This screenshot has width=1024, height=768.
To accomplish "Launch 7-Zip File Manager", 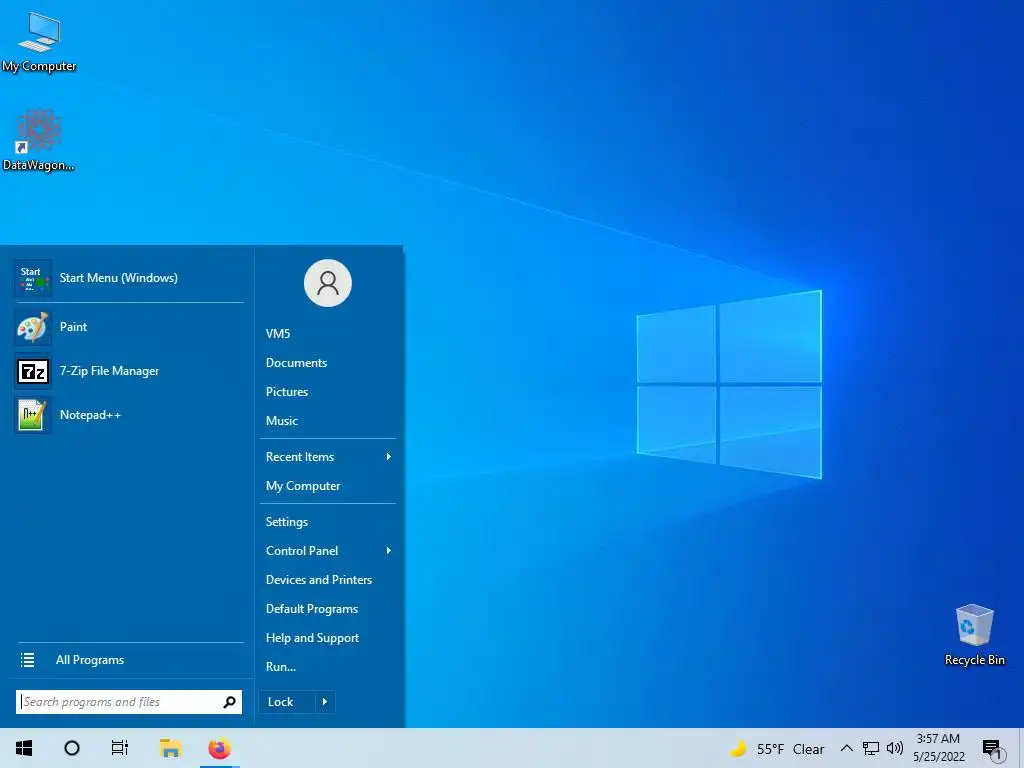I will point(129,371).
